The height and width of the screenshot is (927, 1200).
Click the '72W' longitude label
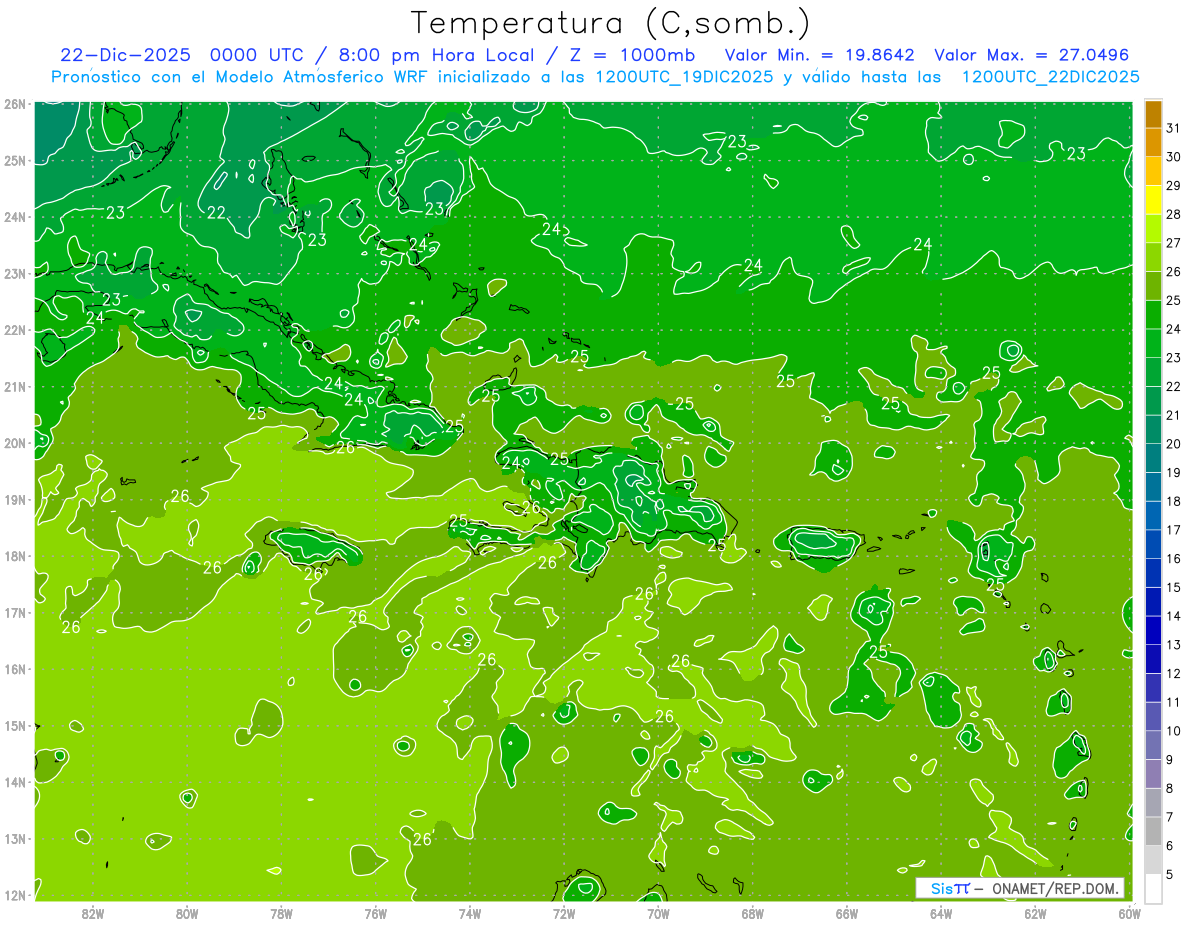tap(564, 913)
